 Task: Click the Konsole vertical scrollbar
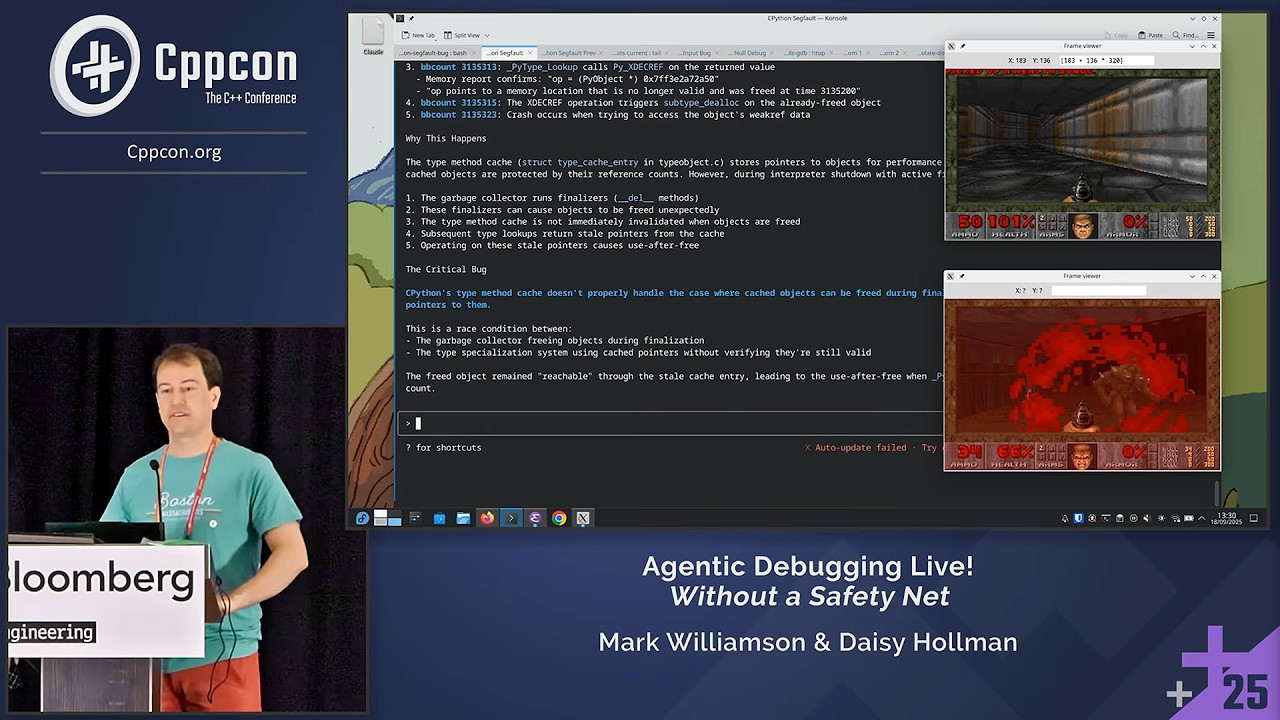point(1216,493)
